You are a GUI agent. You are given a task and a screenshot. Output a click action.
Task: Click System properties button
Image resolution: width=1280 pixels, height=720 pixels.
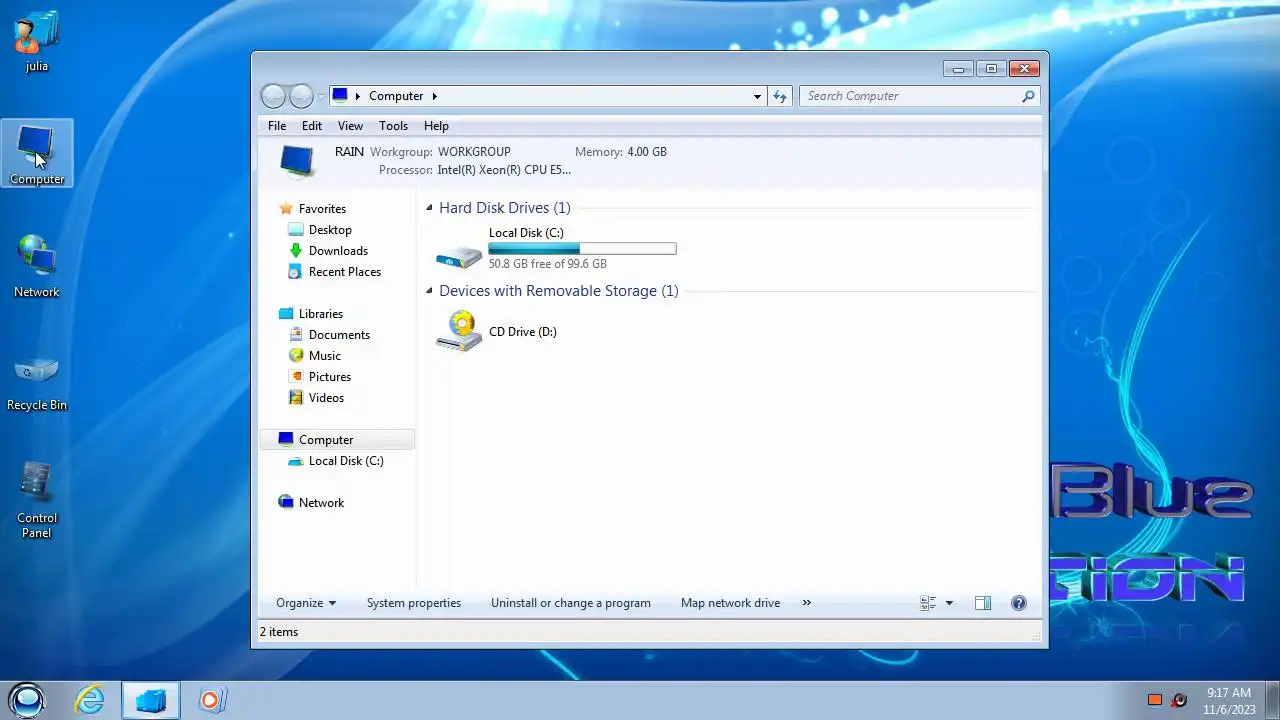coord(414,603)
